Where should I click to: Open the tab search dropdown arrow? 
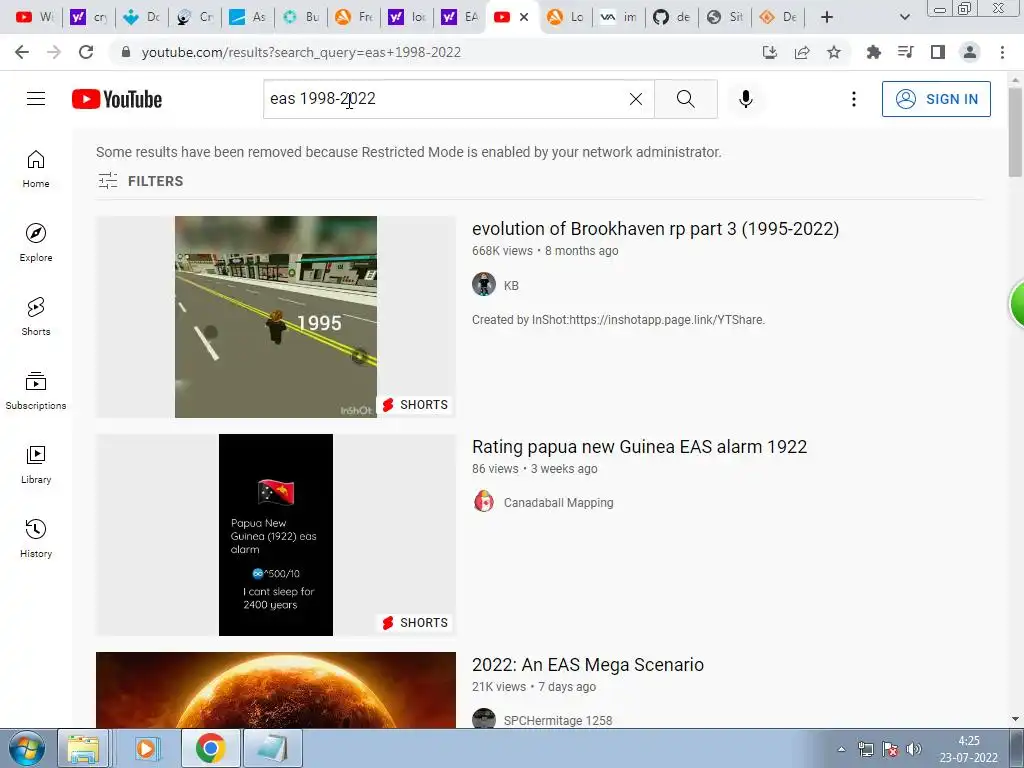click(x=904, y=17)
